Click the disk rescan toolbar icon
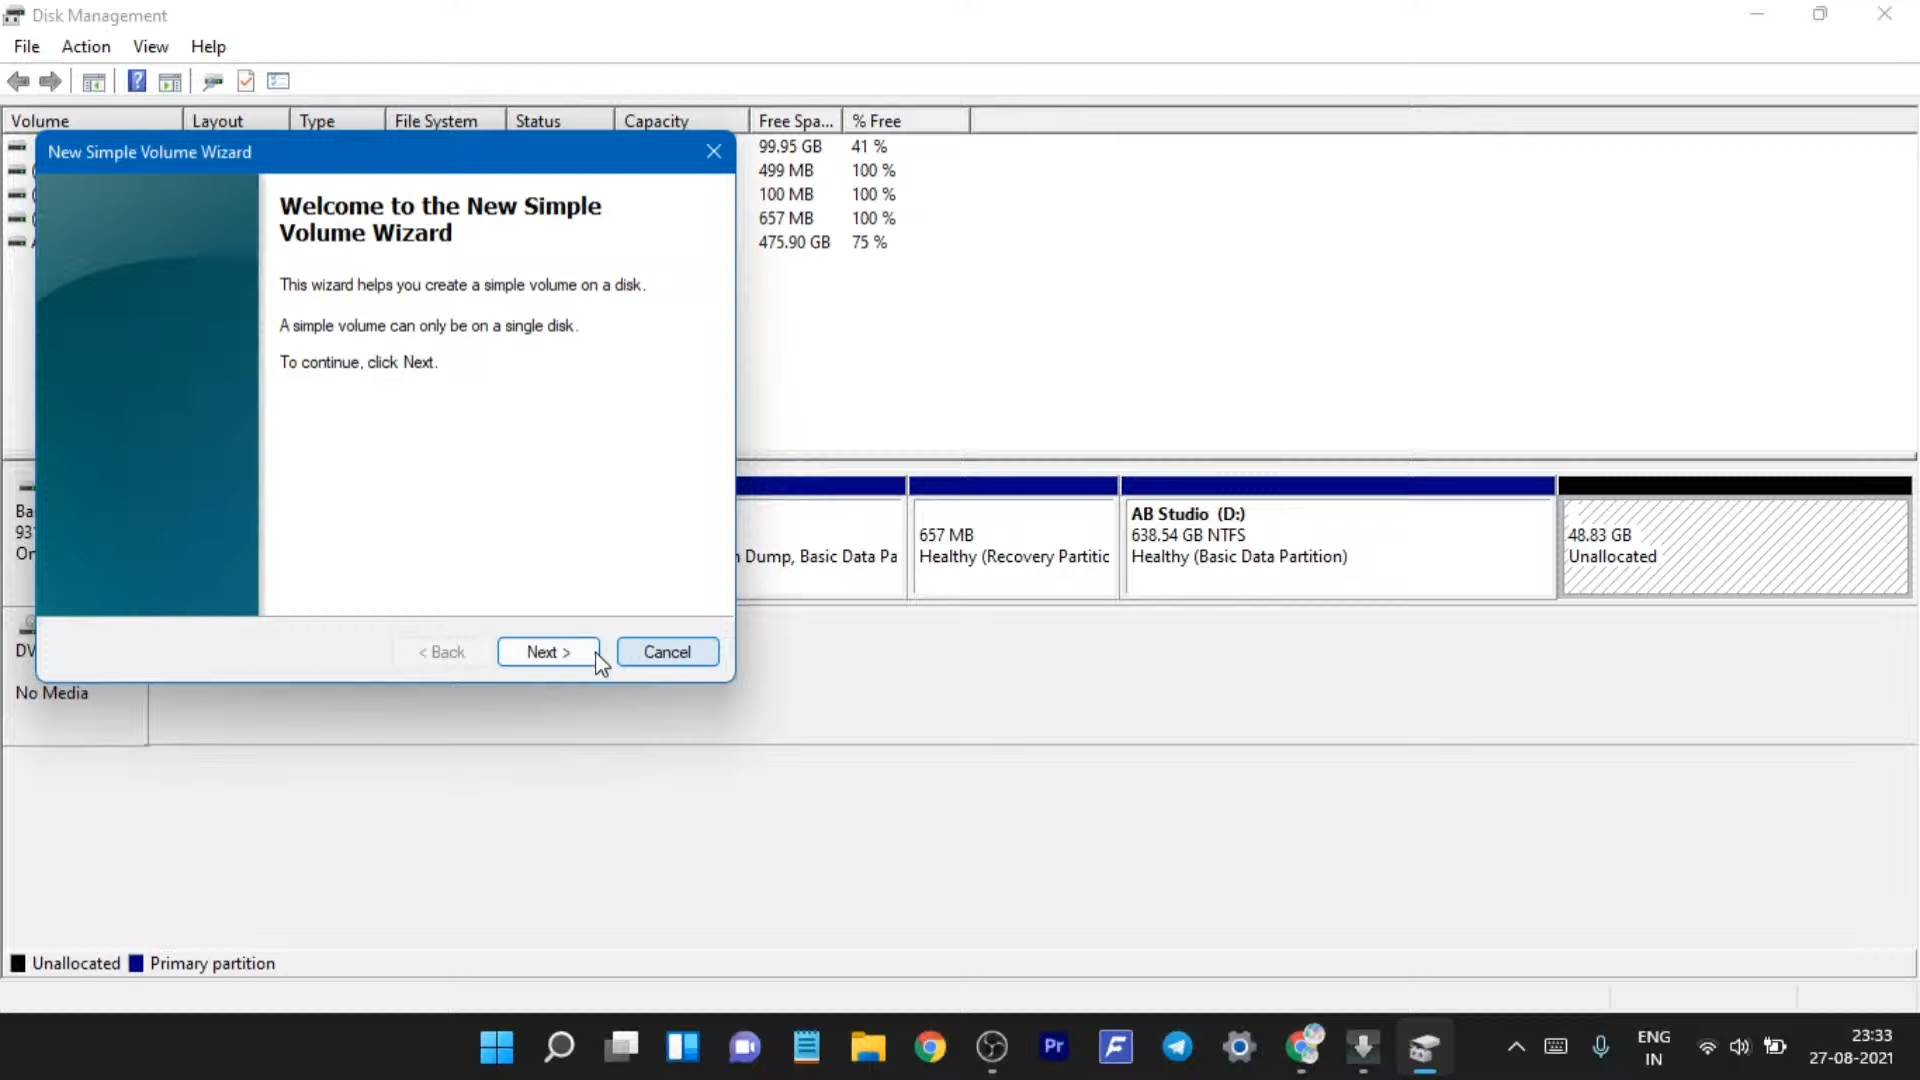The height and width of the screenshot is (1080, 1920). tap(212, 81)
